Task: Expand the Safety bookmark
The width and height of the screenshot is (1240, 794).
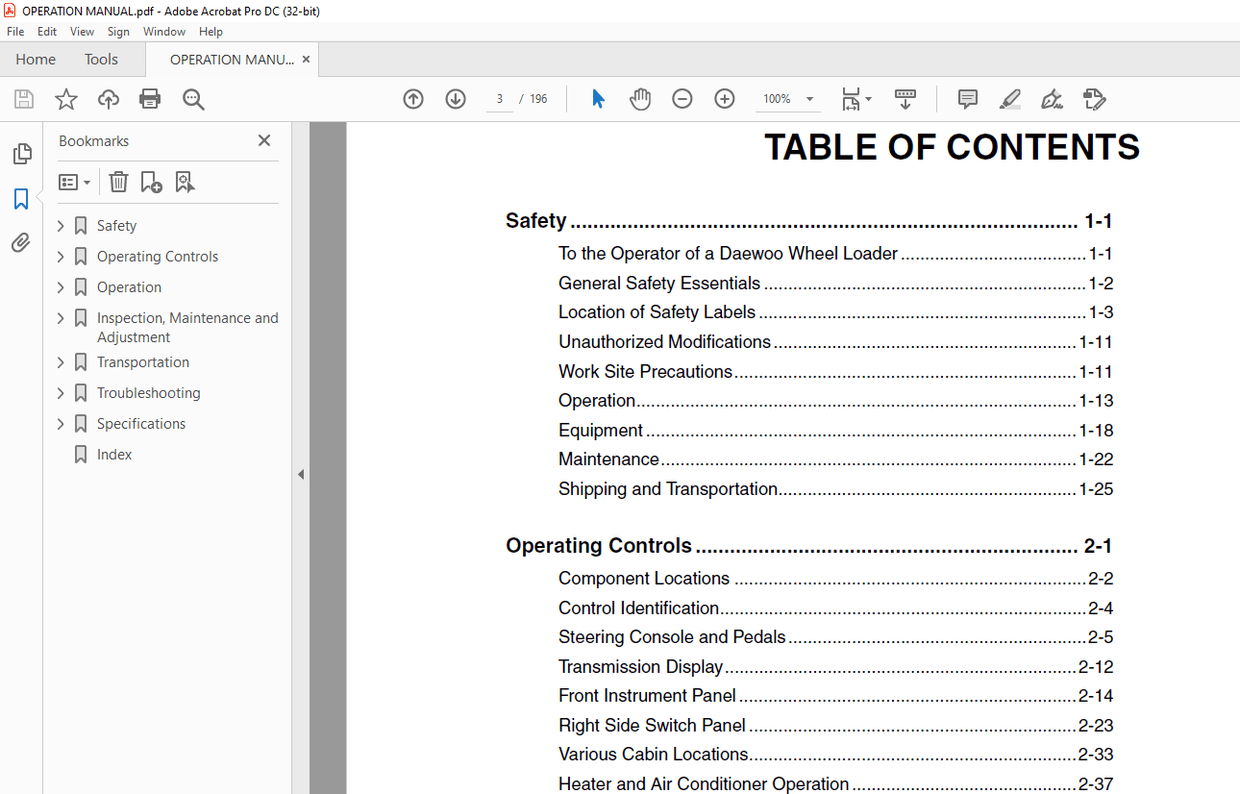Action: [61, 226]
